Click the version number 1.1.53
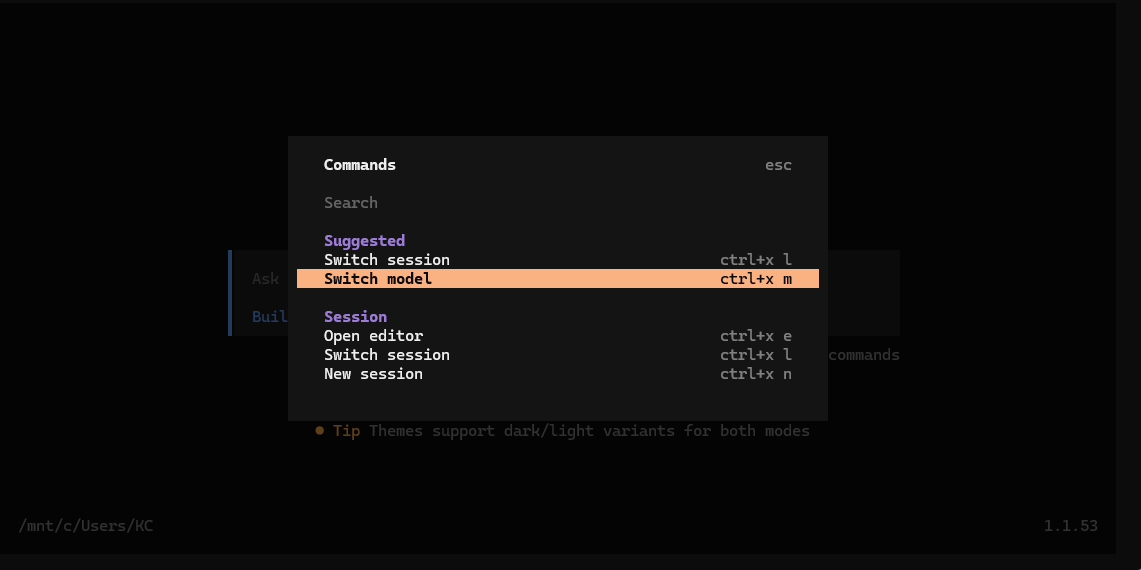 click(x=1070, y=526)
